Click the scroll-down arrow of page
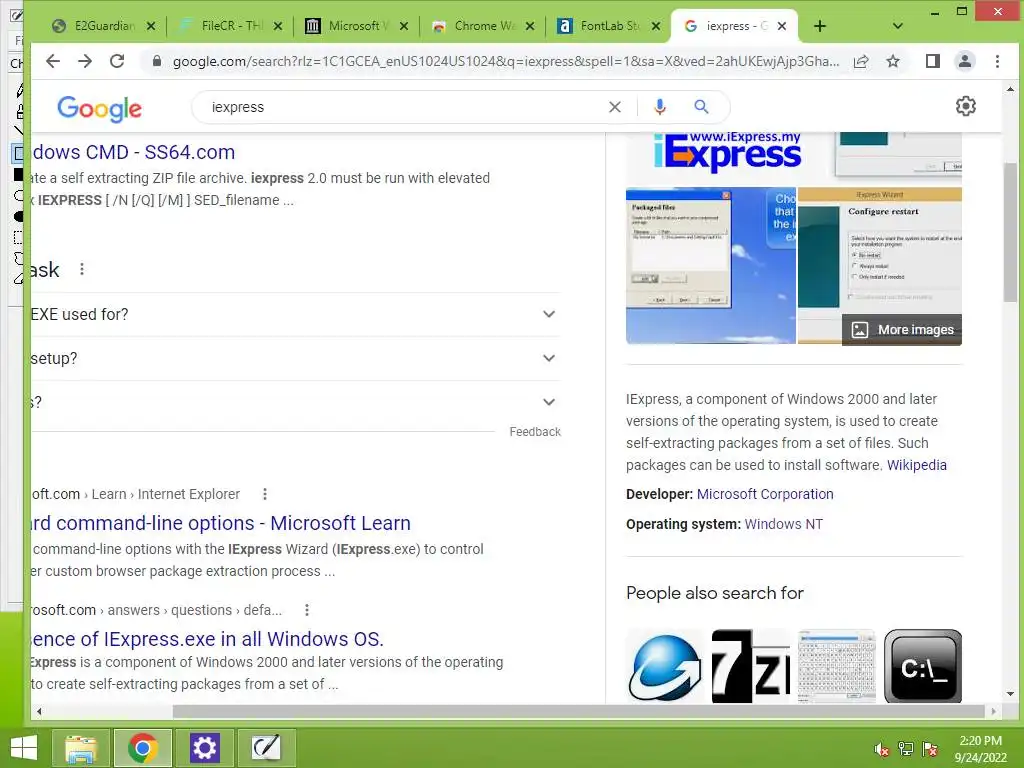The height and width of the screenshot is (768, 1024). 1010,694
